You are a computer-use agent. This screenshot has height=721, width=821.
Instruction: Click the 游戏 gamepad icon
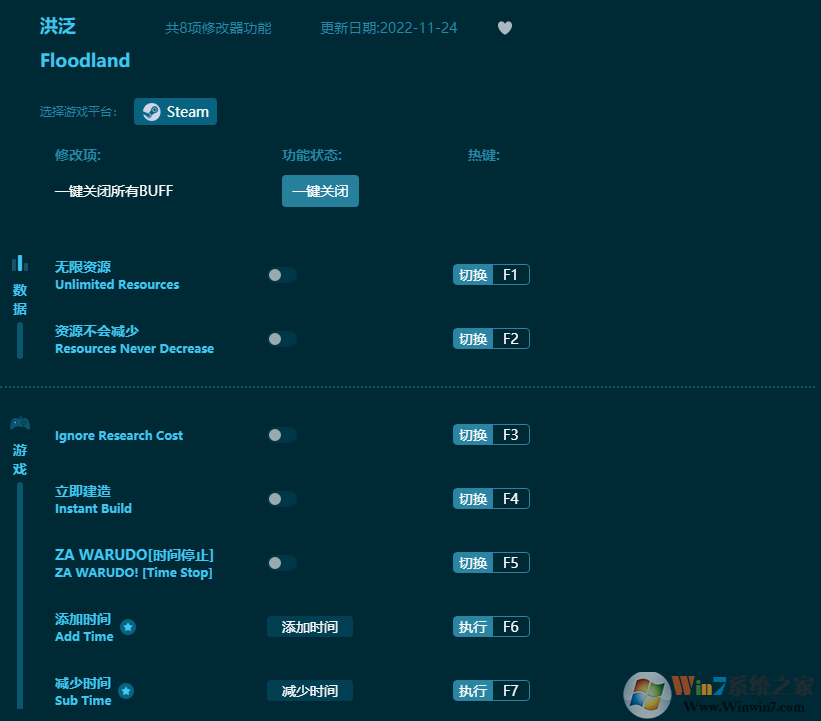[20, 423]
